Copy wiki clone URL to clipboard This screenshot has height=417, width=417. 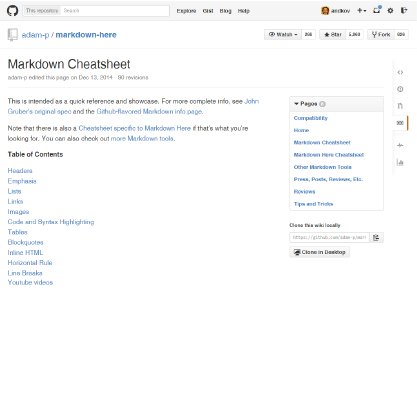click(376, 237)
